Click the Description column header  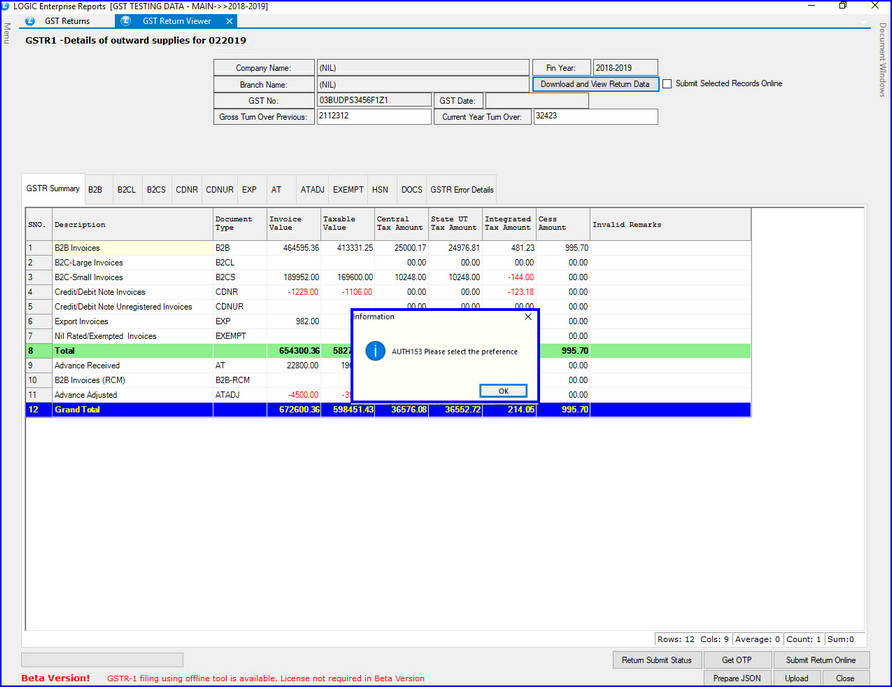click(133, 225)
